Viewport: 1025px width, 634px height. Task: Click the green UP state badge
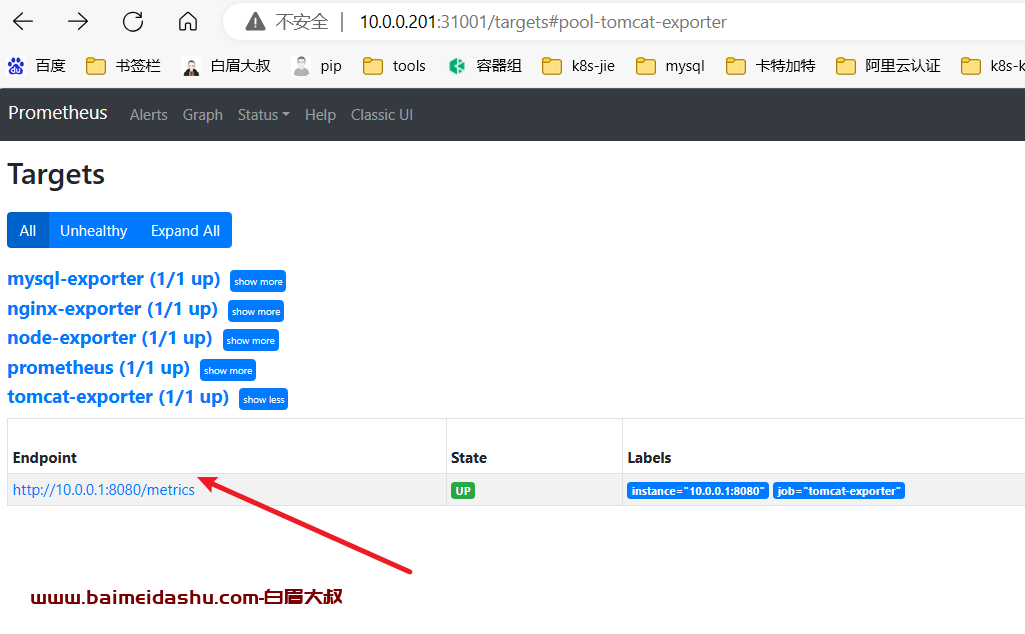click(463, 491)
